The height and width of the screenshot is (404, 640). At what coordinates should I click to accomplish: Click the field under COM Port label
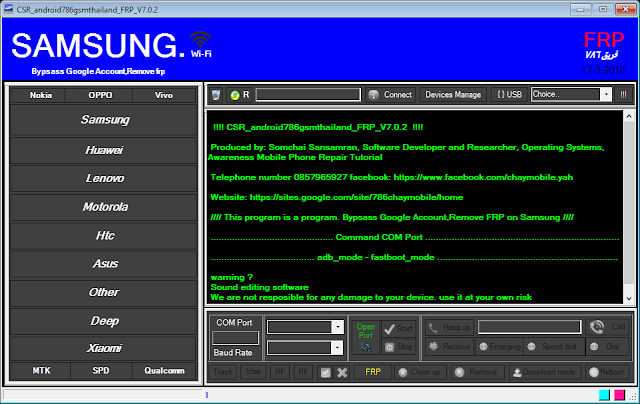pyautogui.click(x=235, y=338)
